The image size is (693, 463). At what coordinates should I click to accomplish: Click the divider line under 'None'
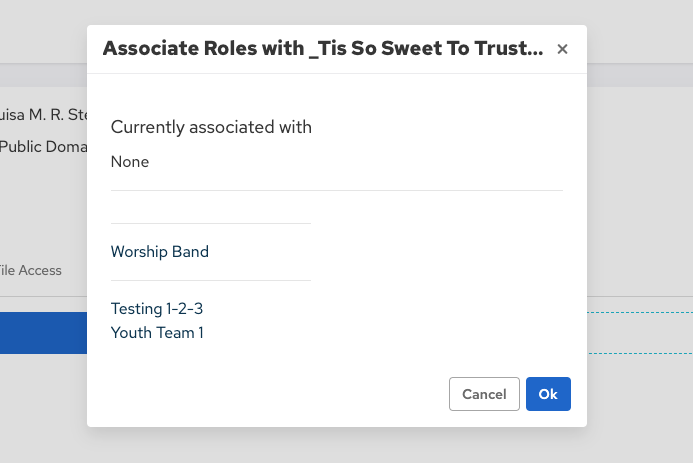[x=337, y=190]
